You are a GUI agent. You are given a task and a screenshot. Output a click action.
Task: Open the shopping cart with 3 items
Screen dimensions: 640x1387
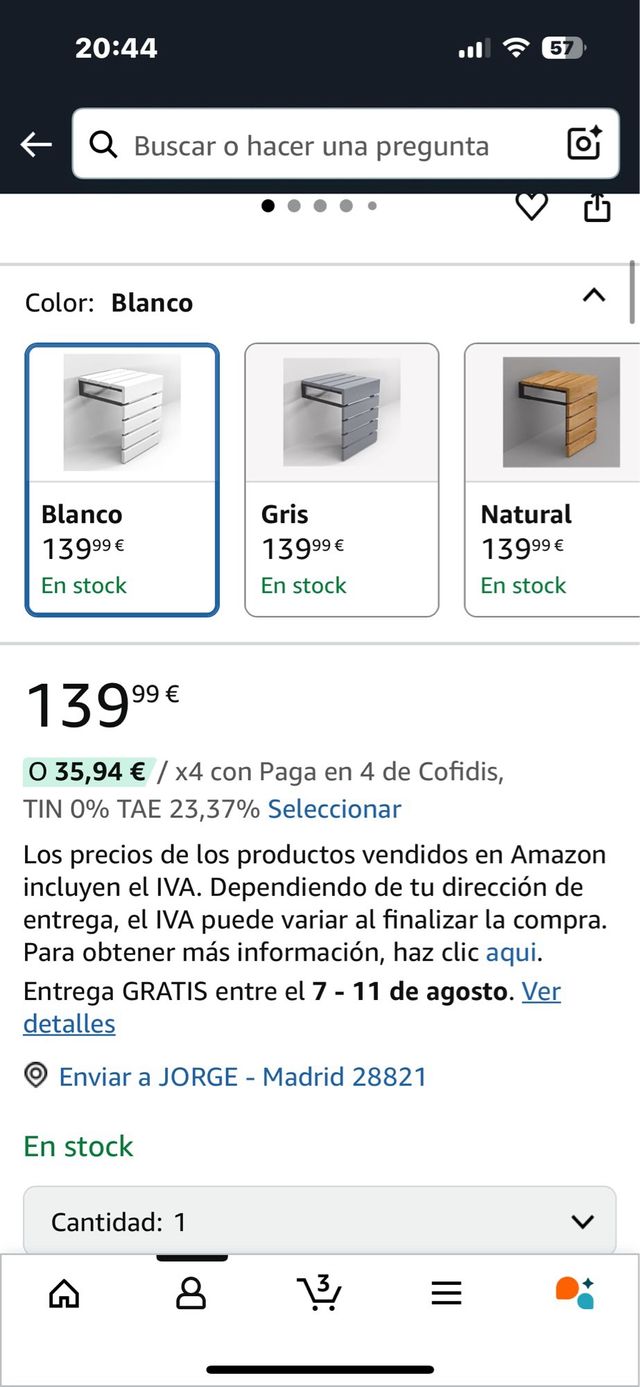click(x=318, y=1292)
